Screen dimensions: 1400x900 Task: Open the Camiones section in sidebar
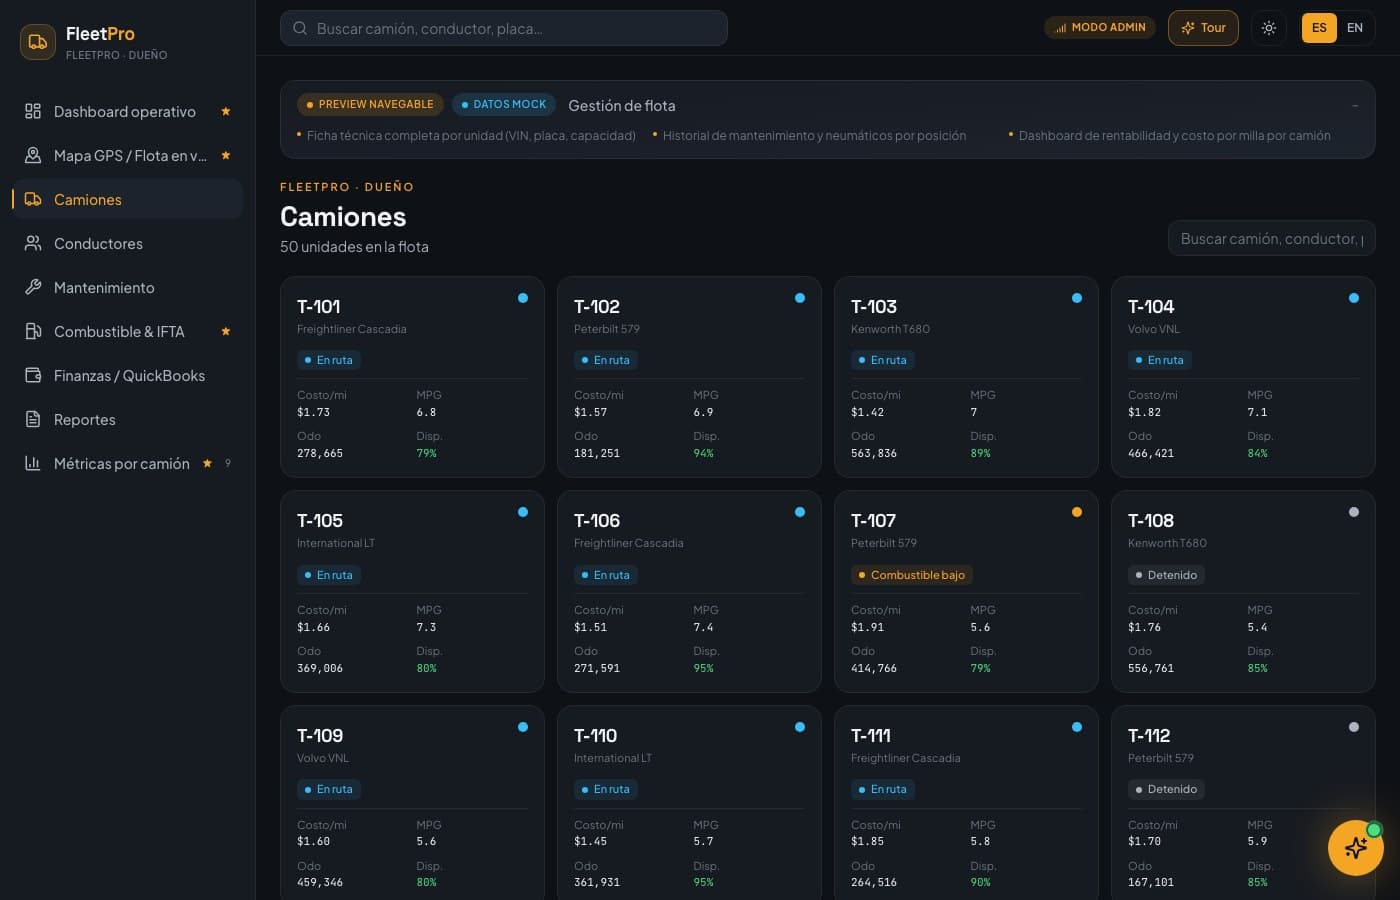[127, 199]
